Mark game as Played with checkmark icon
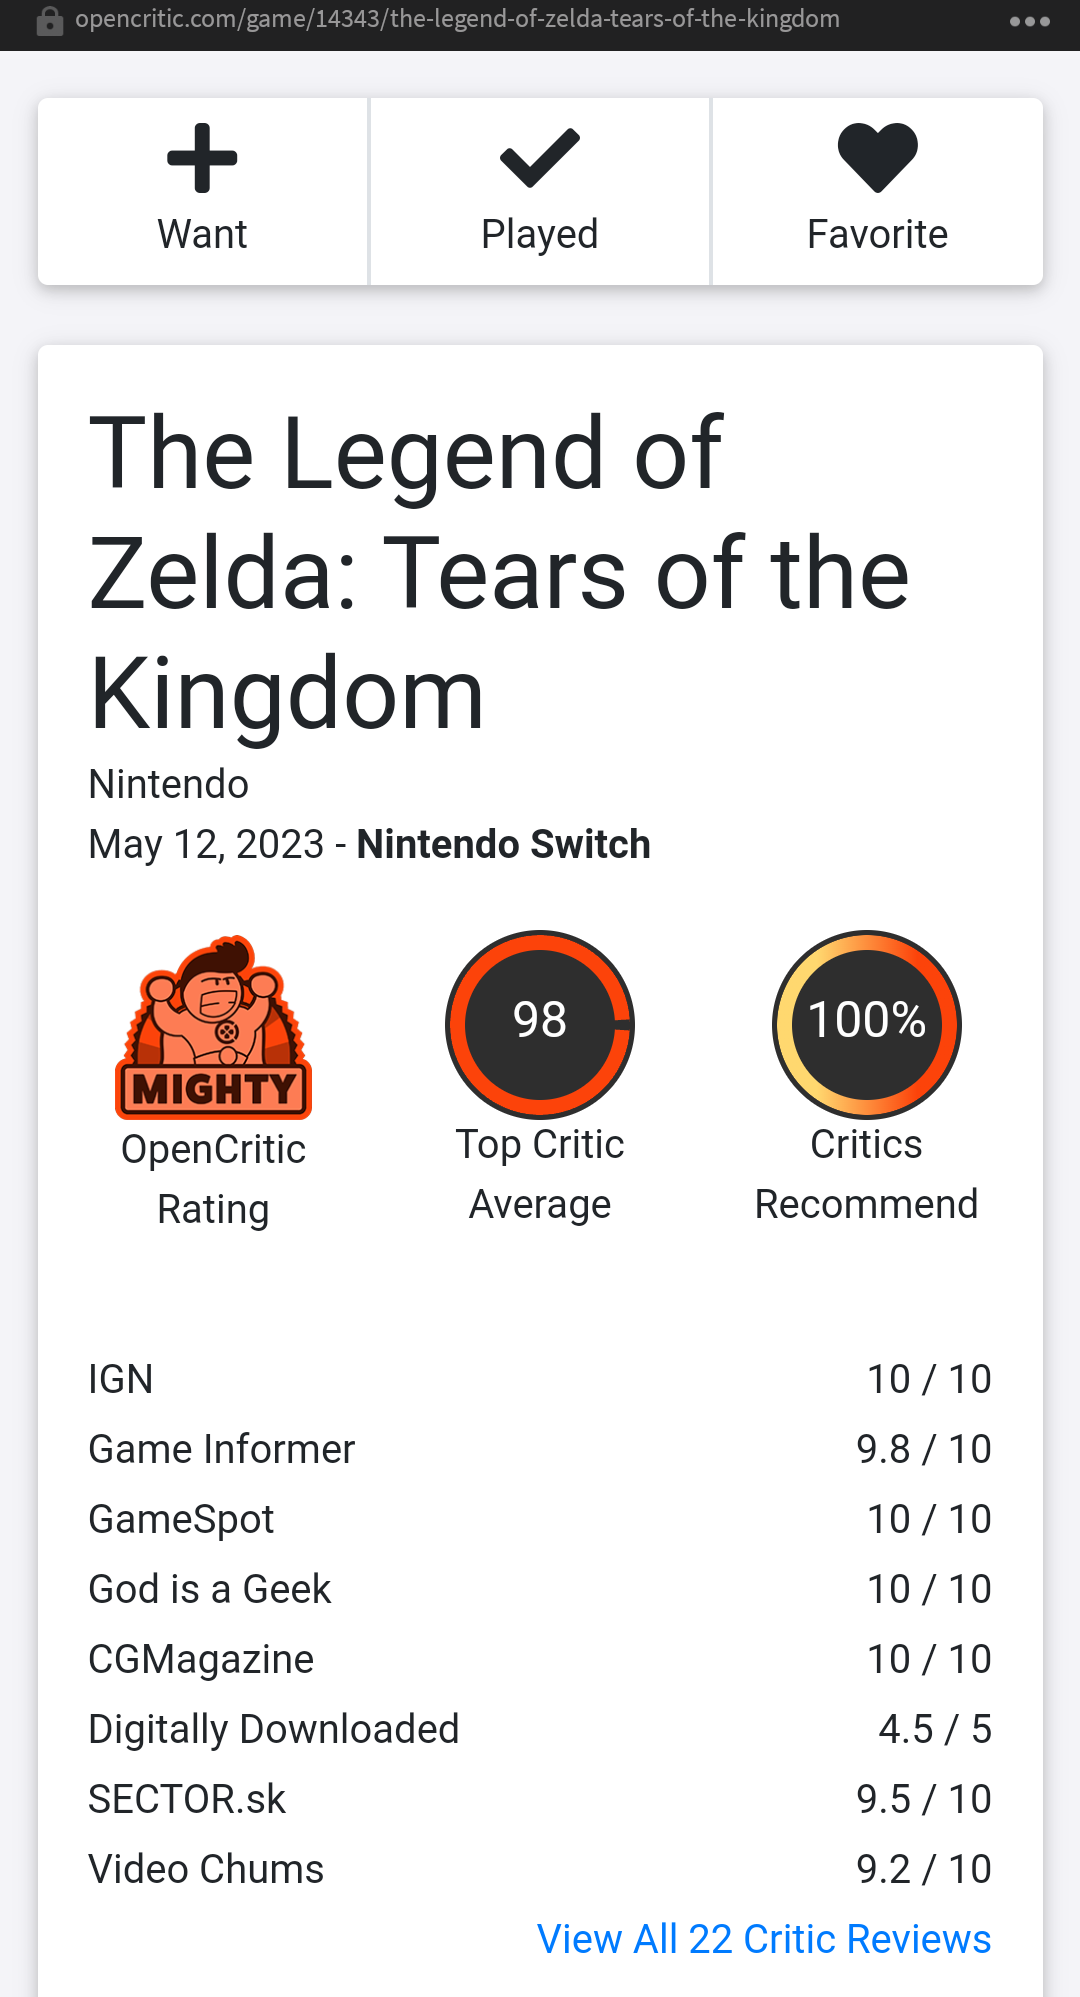Screen dimensions: 1080x1997 pyautogui.click(x=539, y=158)
